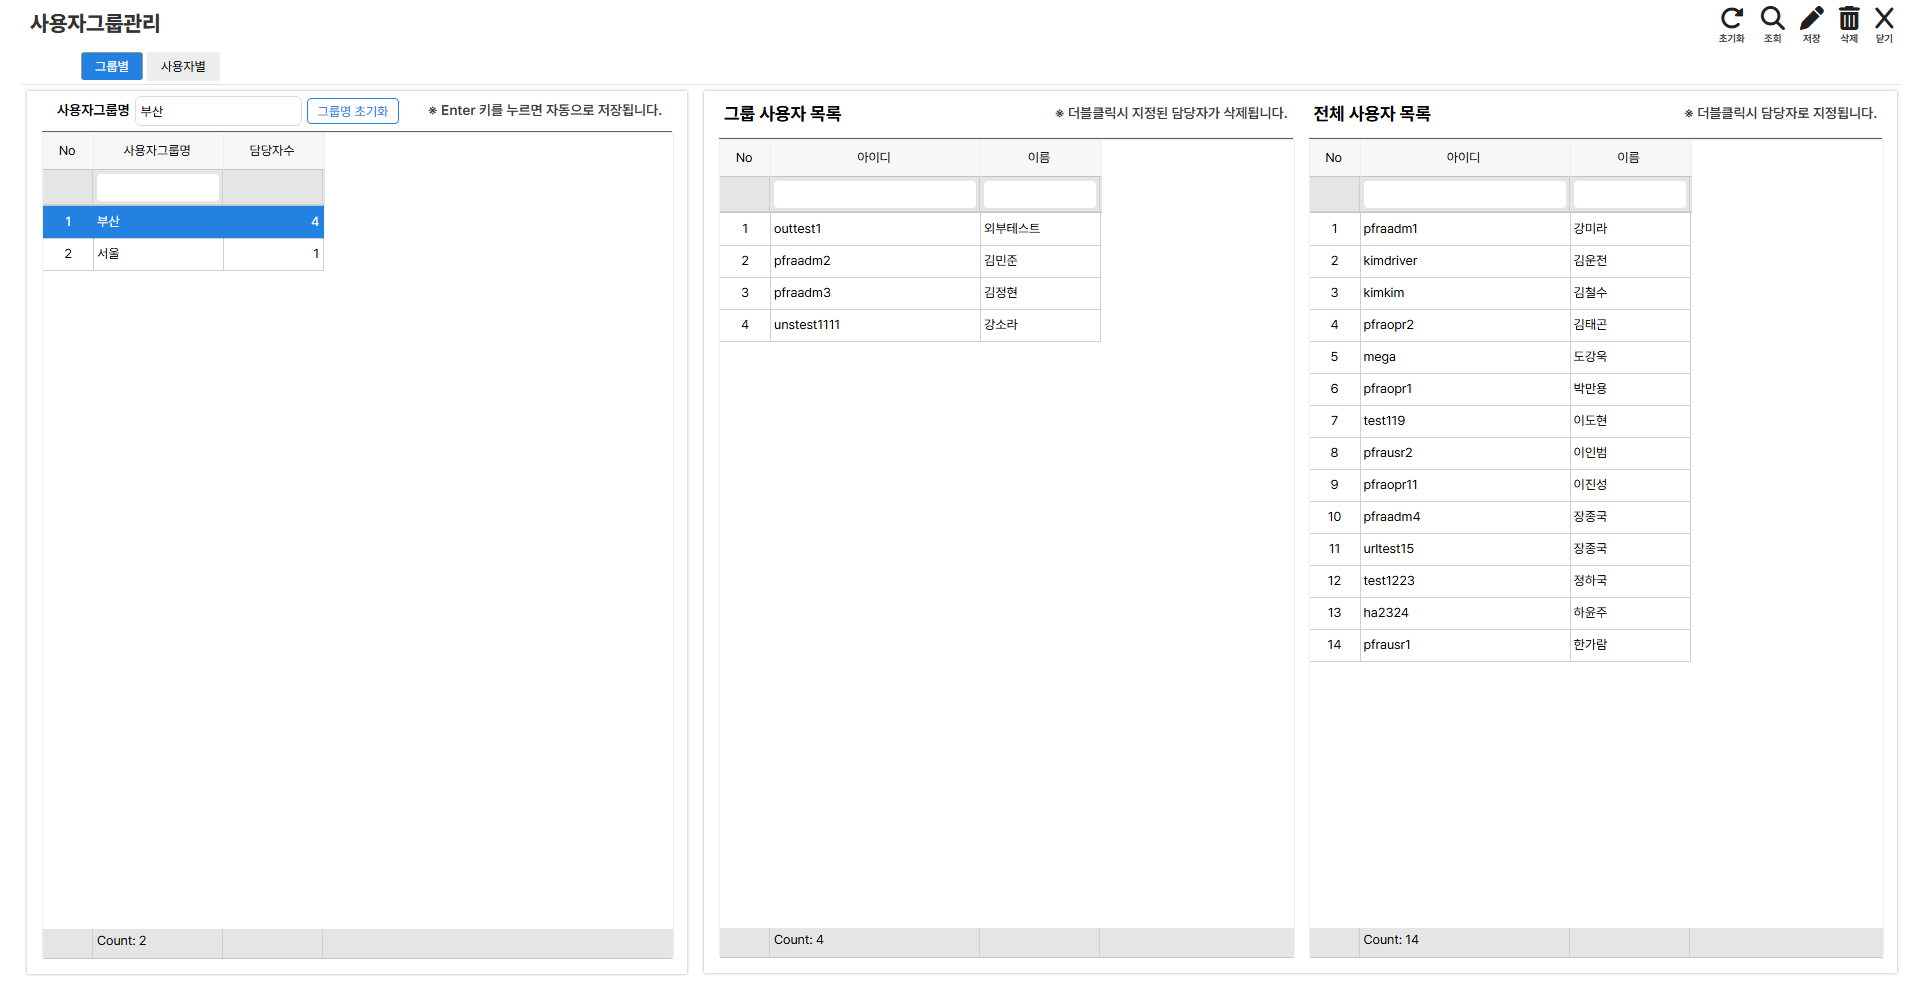This screenshot has width=1920, height=1000.
Task: Sort by 담당자수 column header
Action: pyautogui.click(x=272, y=151)
